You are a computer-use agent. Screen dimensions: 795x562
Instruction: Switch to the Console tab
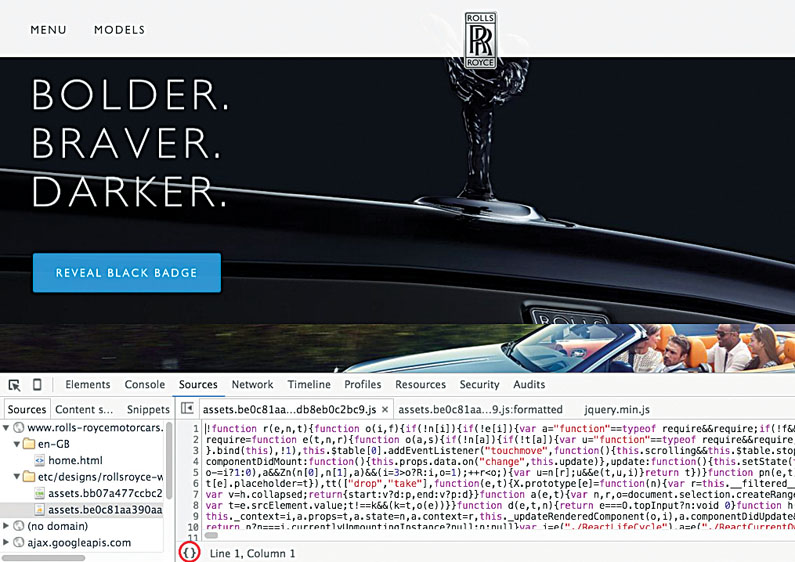point(144,384)
